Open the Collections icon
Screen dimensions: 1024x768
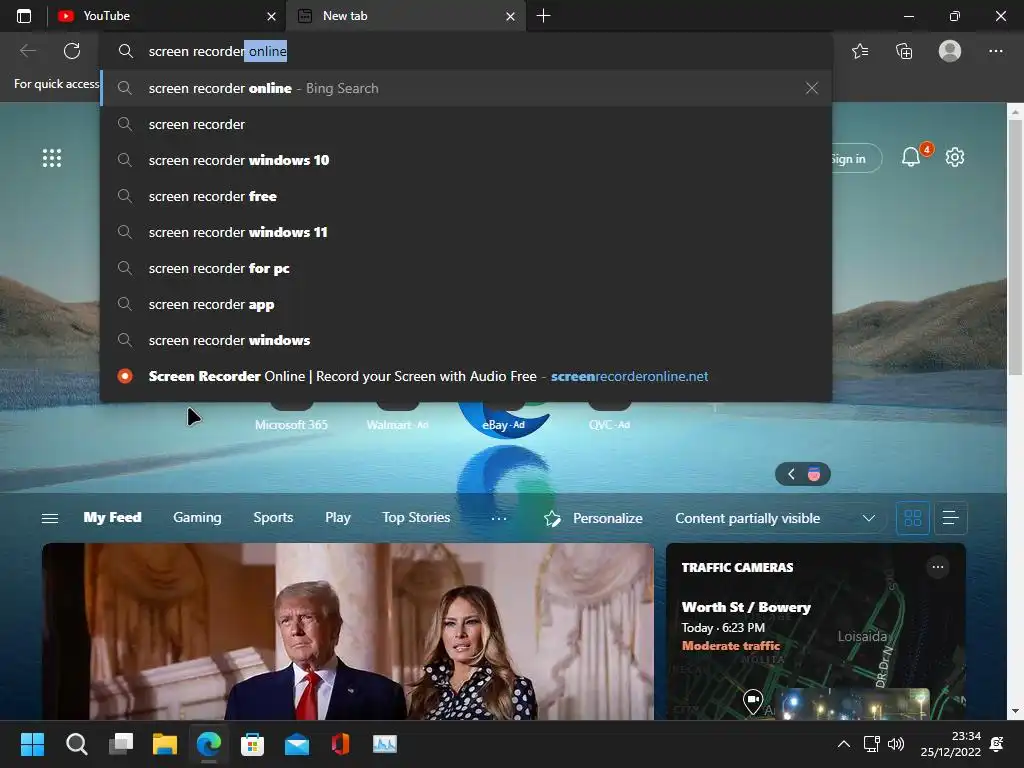coord(904,51)
